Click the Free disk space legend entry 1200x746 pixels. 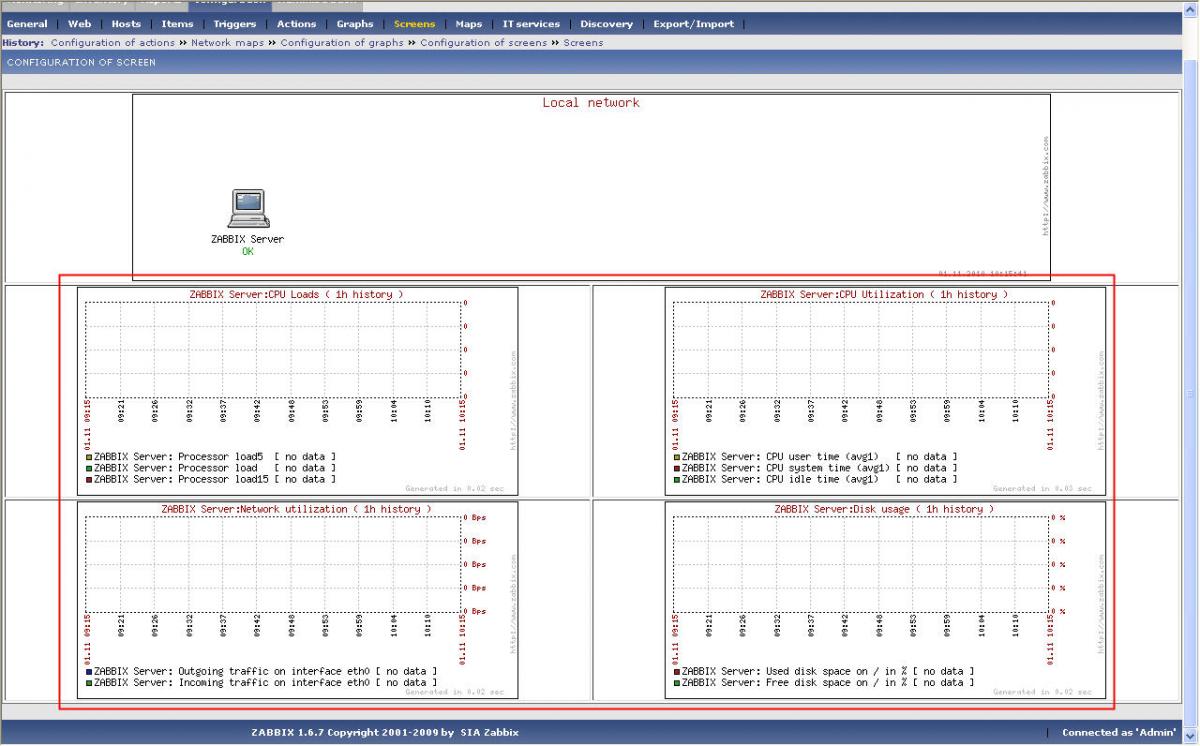point(824,683)
